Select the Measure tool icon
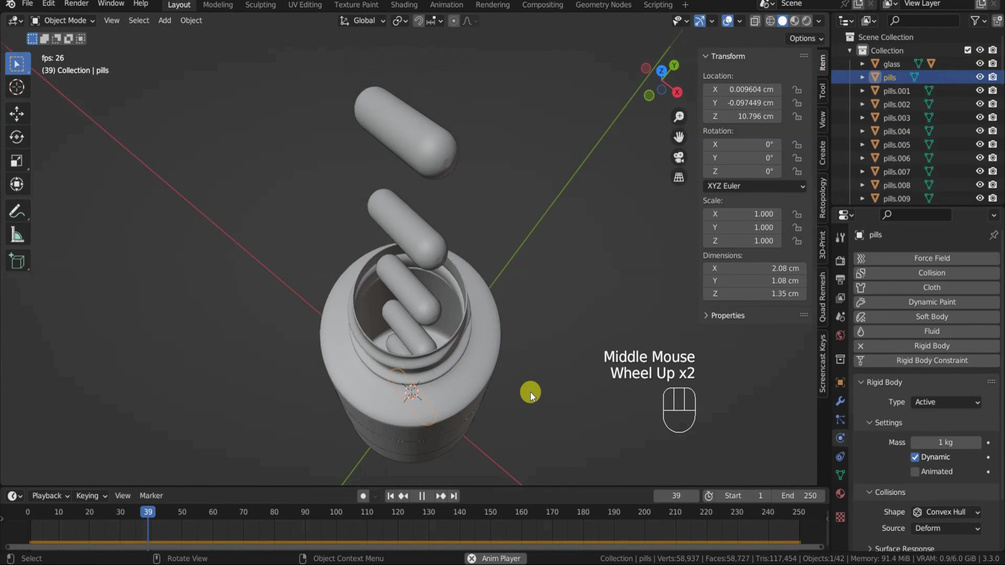Viewport: 1005px width, 565px height. click(x=17, y=235)
